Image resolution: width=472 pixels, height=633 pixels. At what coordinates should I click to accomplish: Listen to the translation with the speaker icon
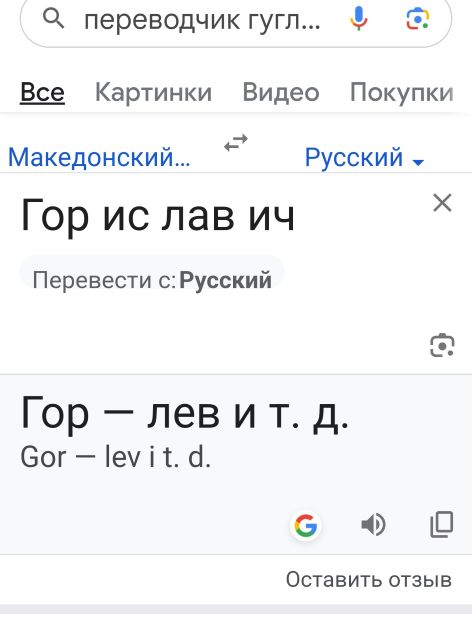tap(373, 524)
